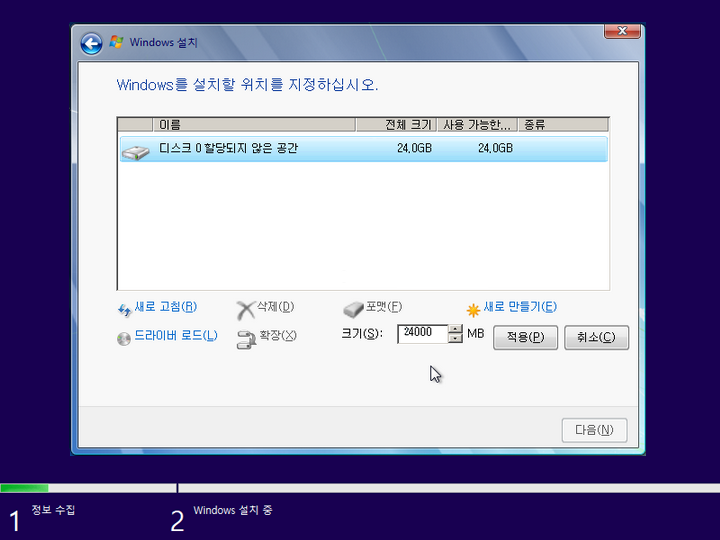720x540 pixels.
Task: Refresh the list via 새로 고침(R)
Action: (x=165, y=307)
